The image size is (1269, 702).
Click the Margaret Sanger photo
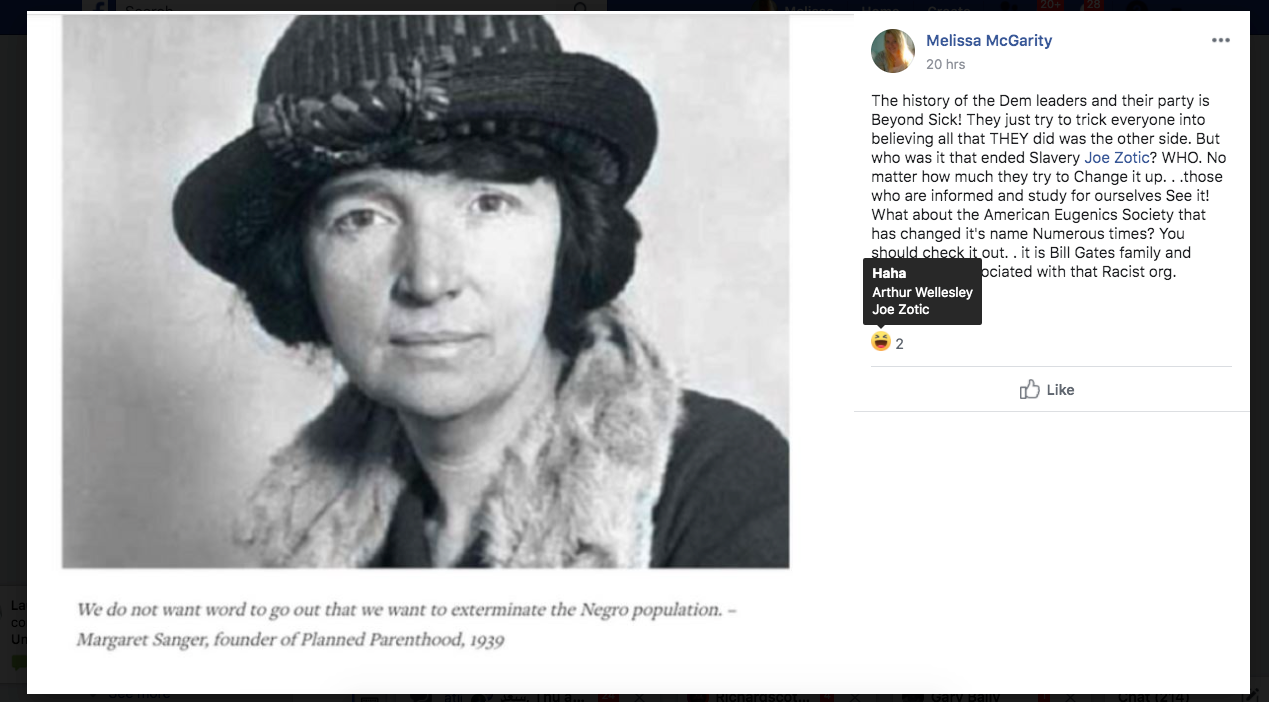point(426,290)
